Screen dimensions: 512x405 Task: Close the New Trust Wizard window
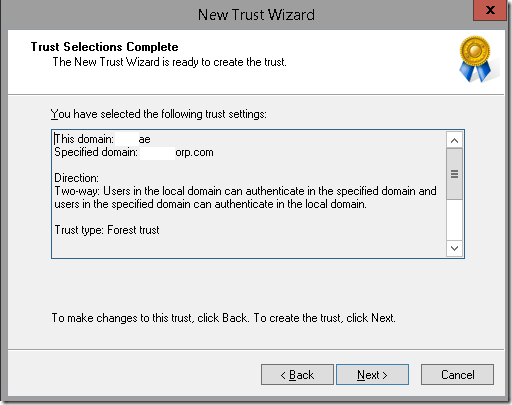490,10
